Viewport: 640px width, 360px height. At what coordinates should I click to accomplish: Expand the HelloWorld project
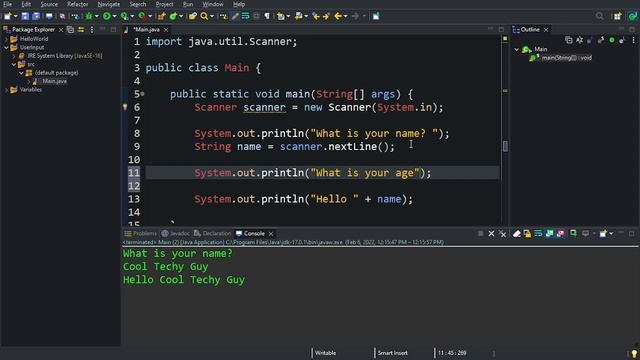click(7, 39)
